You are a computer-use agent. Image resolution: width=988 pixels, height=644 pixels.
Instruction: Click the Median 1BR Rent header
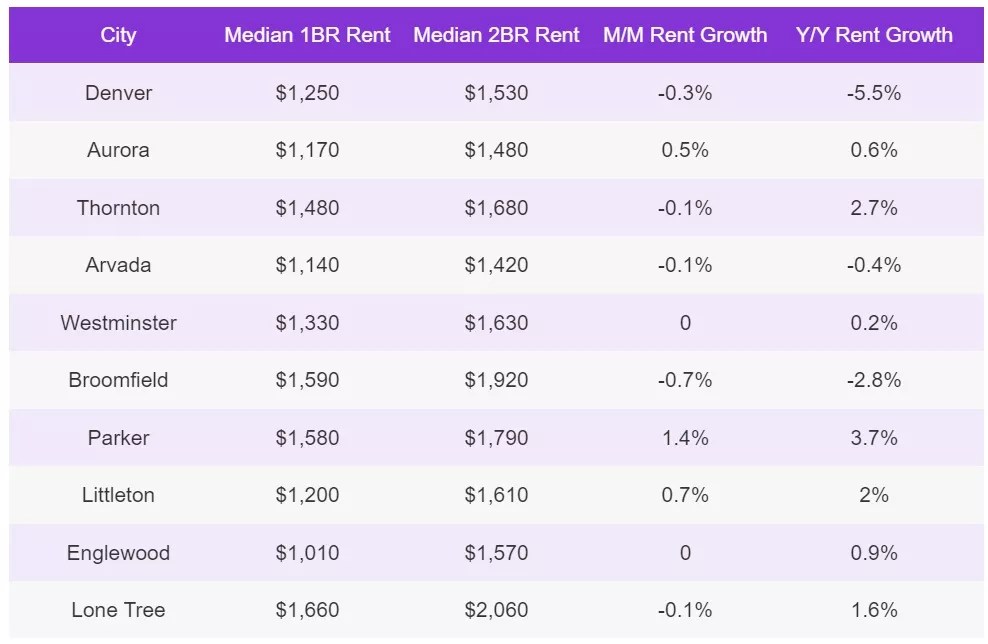(x=307, y=35)
